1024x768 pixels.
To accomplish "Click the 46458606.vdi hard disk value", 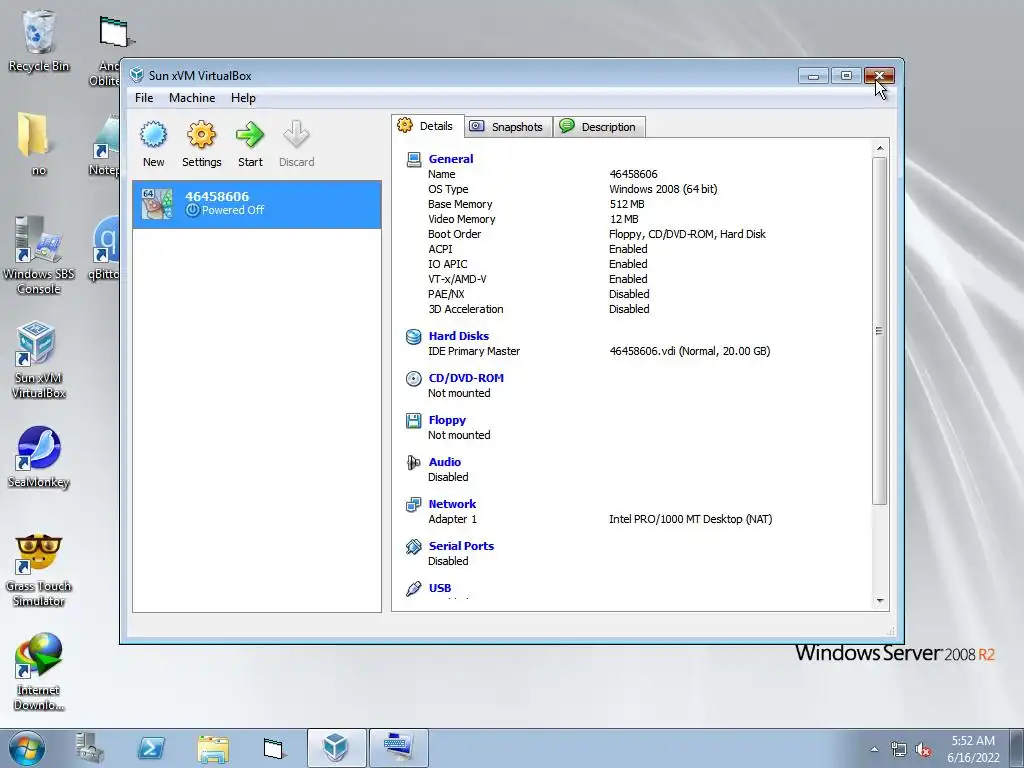I will click(x=690, y=351).
